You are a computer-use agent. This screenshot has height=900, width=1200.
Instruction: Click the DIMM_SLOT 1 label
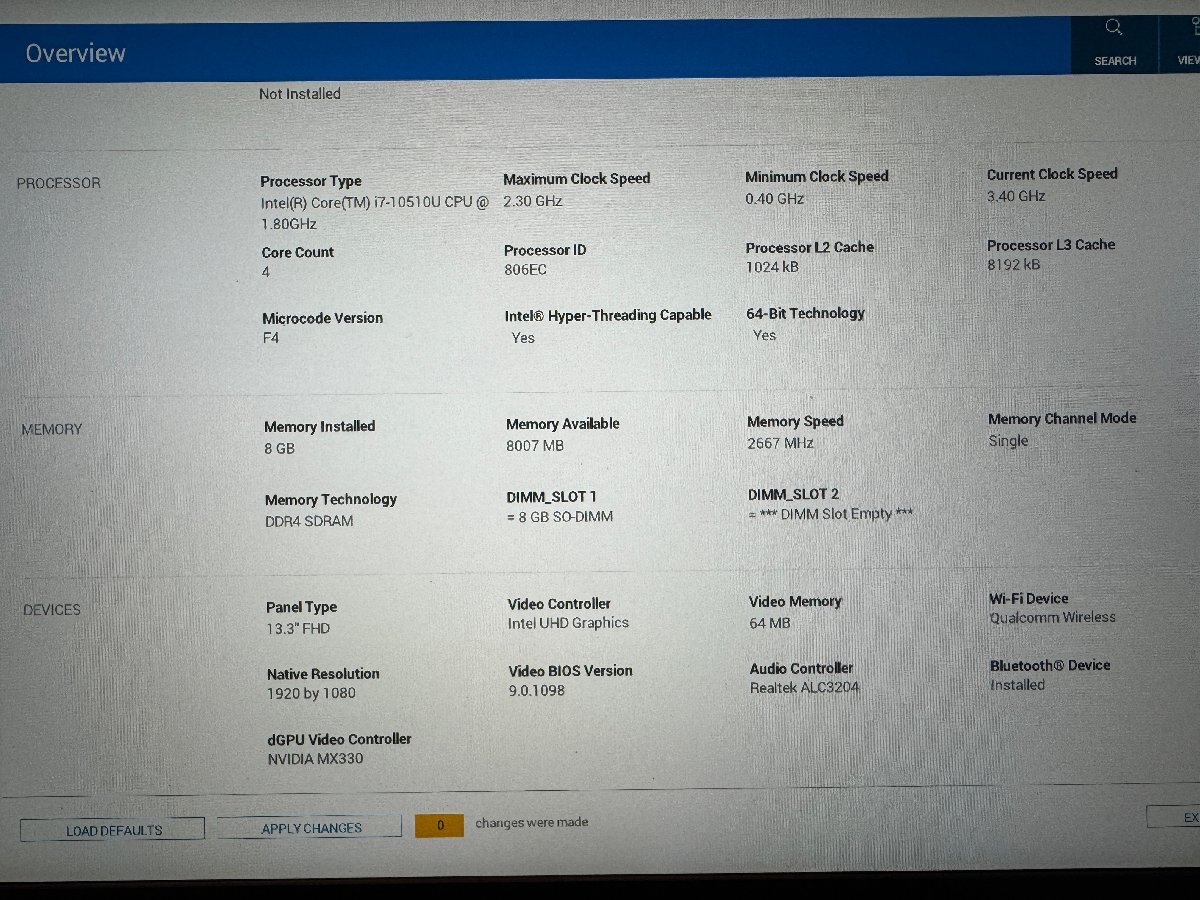point(552,497)
